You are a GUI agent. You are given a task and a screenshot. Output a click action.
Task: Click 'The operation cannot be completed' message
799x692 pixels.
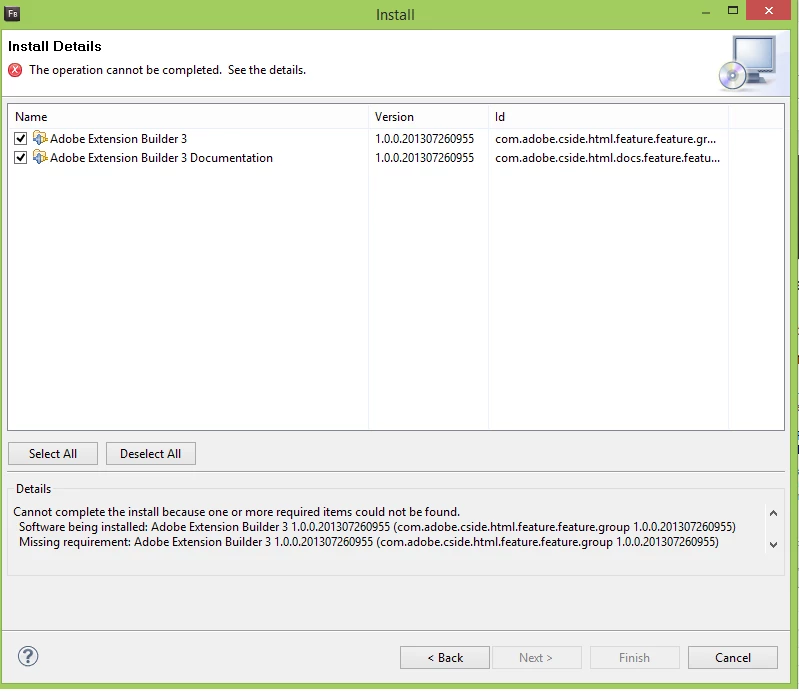[x=167, y=70]
